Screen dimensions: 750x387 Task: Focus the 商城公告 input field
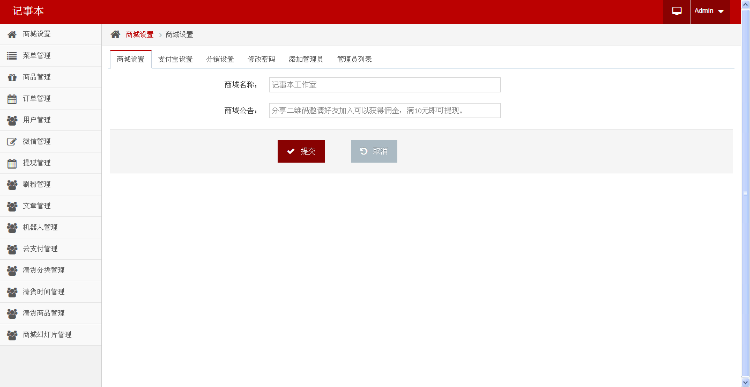385,111
